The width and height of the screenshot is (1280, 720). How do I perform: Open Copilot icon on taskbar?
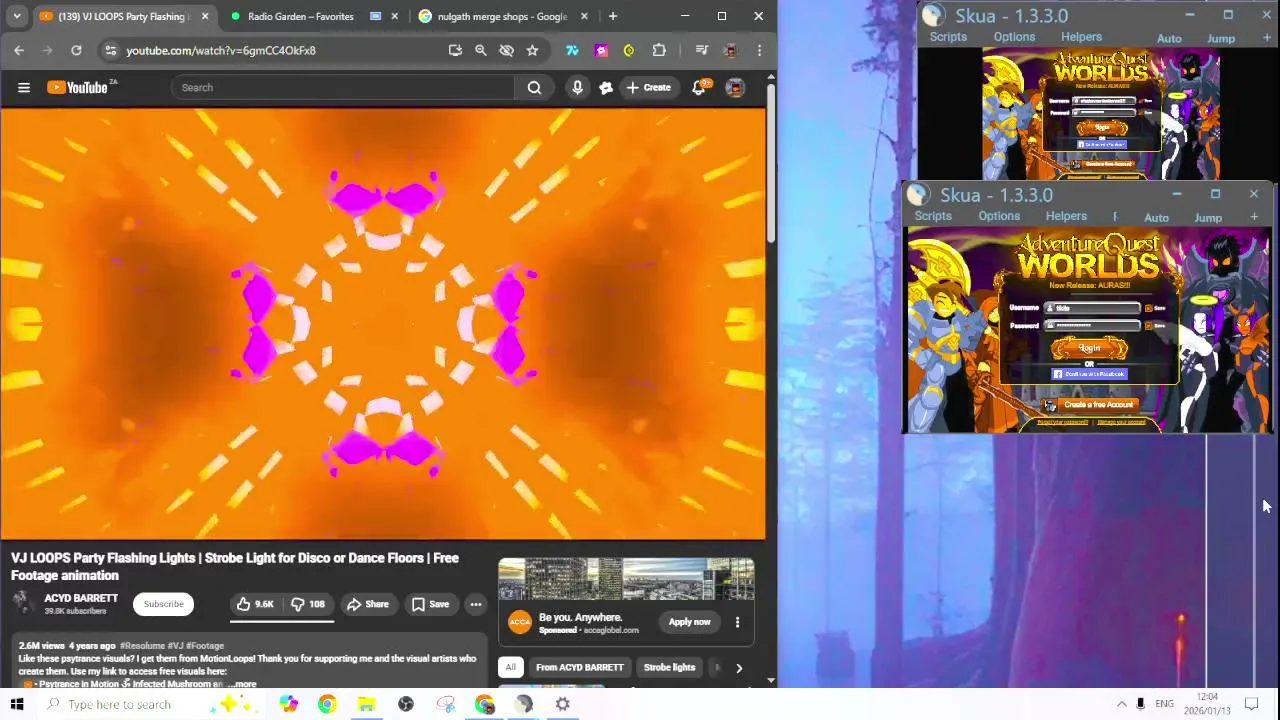tap(288, 704)
